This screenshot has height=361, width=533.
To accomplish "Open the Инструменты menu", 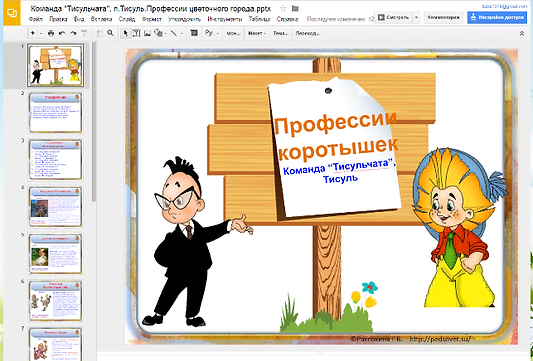I will [x=225, y=19].
